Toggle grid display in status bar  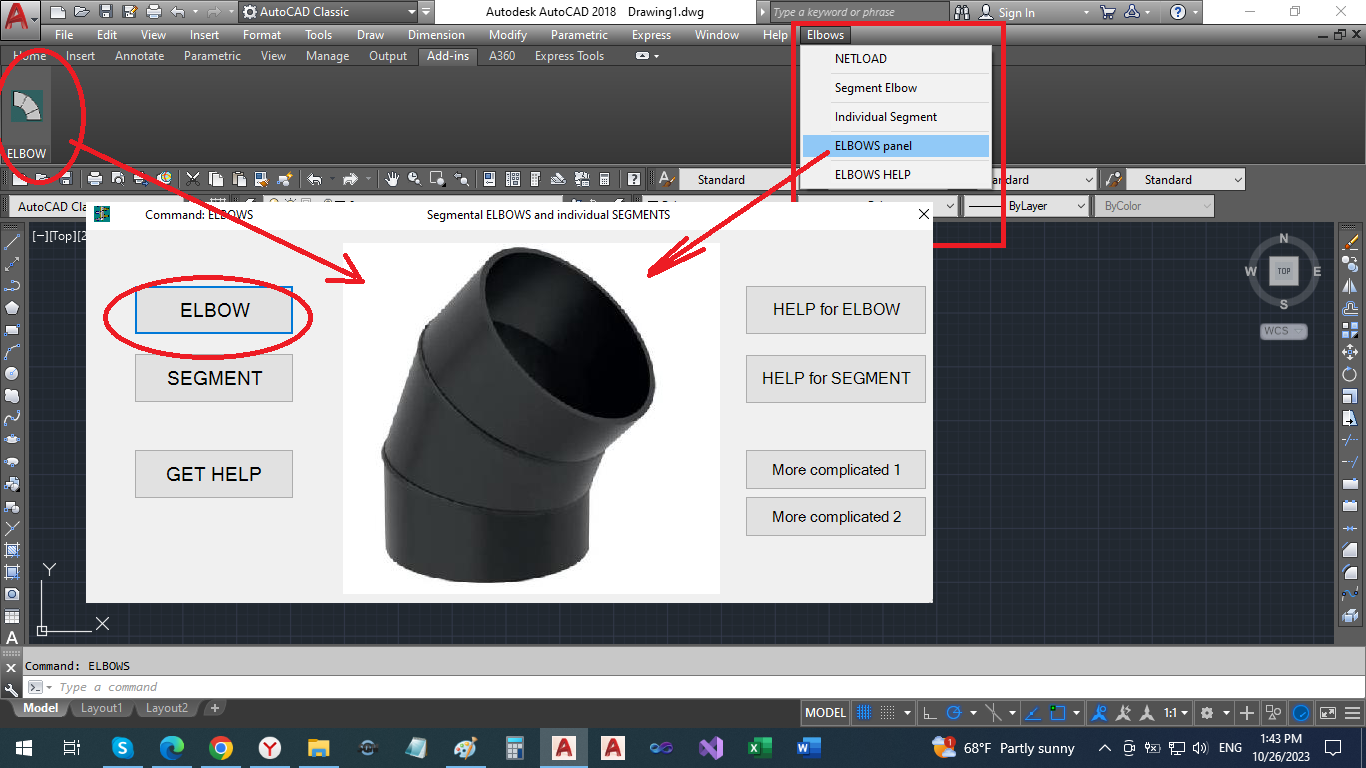(864, 713)
